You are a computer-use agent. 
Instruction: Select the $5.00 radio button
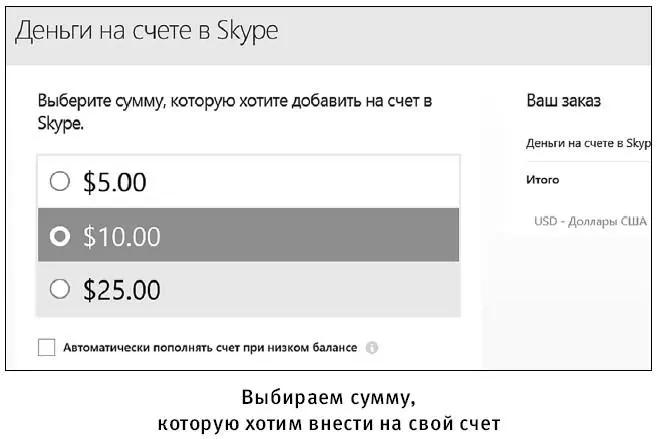pos(59,181)
